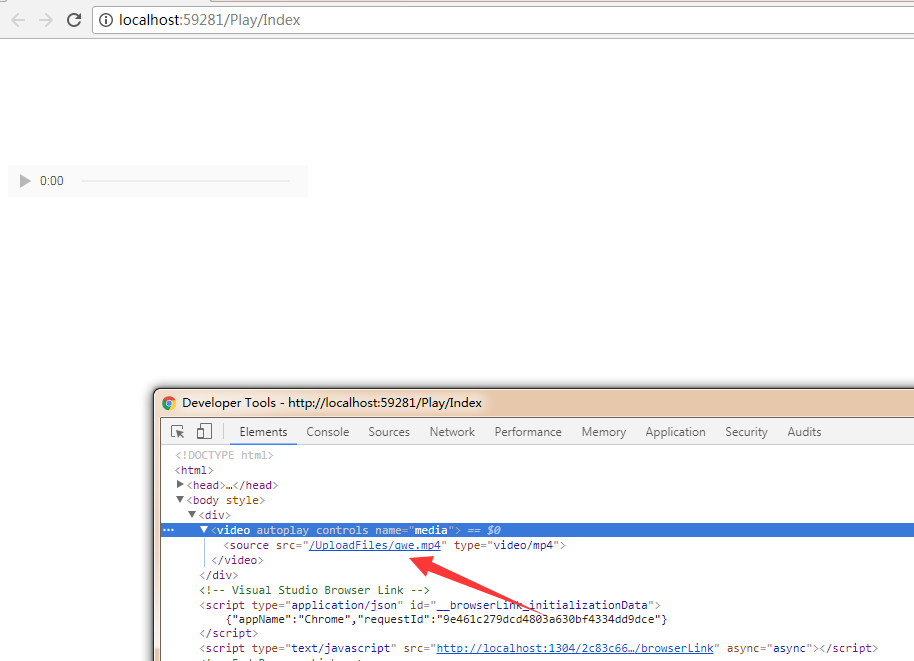Collapse the video node triangle
The width and height of the screenshot is (914, 661).
point(203,530)
